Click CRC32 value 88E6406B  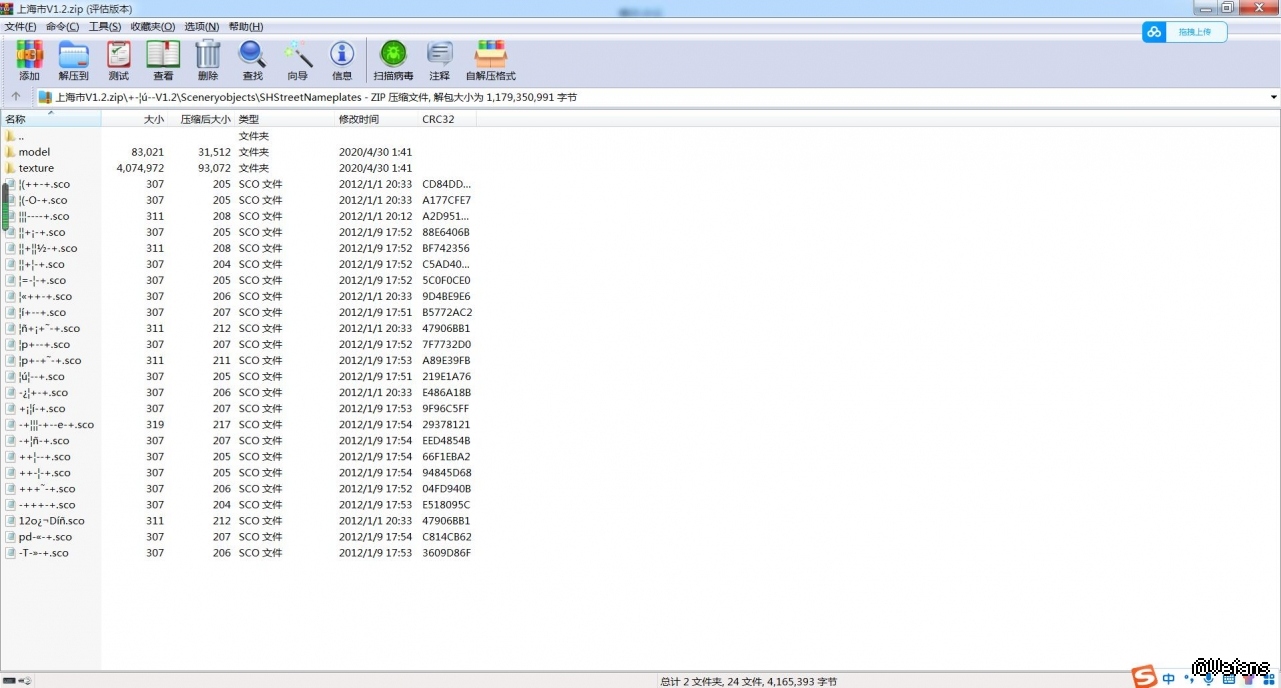click(446, 232)
